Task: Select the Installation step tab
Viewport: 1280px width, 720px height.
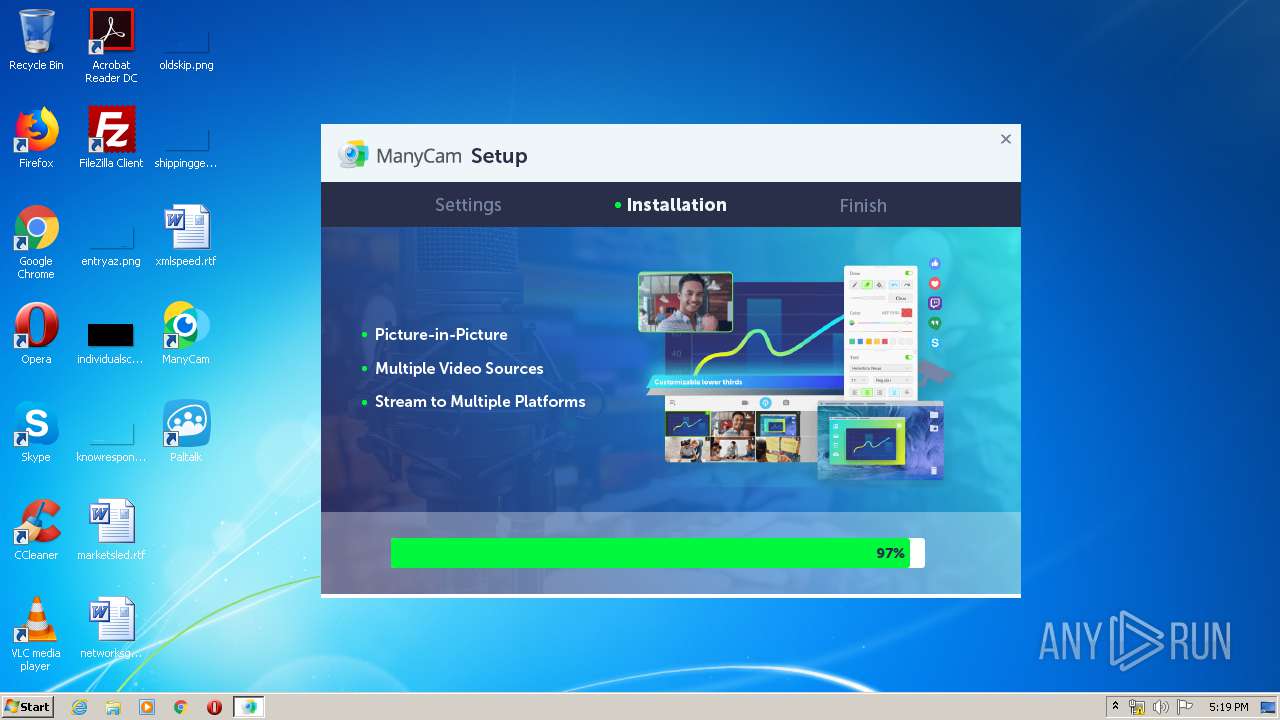Action: (x=671, y=205)
